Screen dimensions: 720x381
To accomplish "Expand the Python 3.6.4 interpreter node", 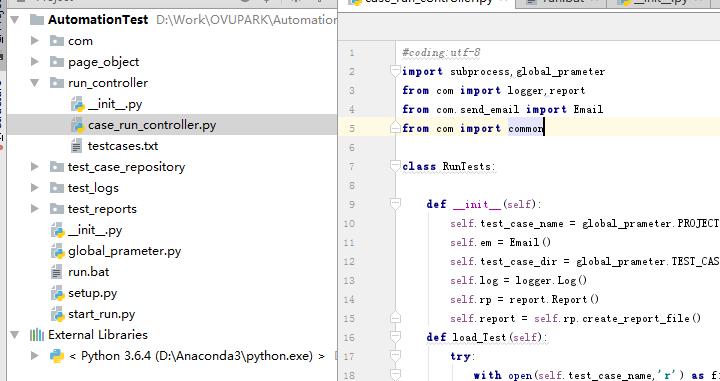I will click(x=34, y=356).
